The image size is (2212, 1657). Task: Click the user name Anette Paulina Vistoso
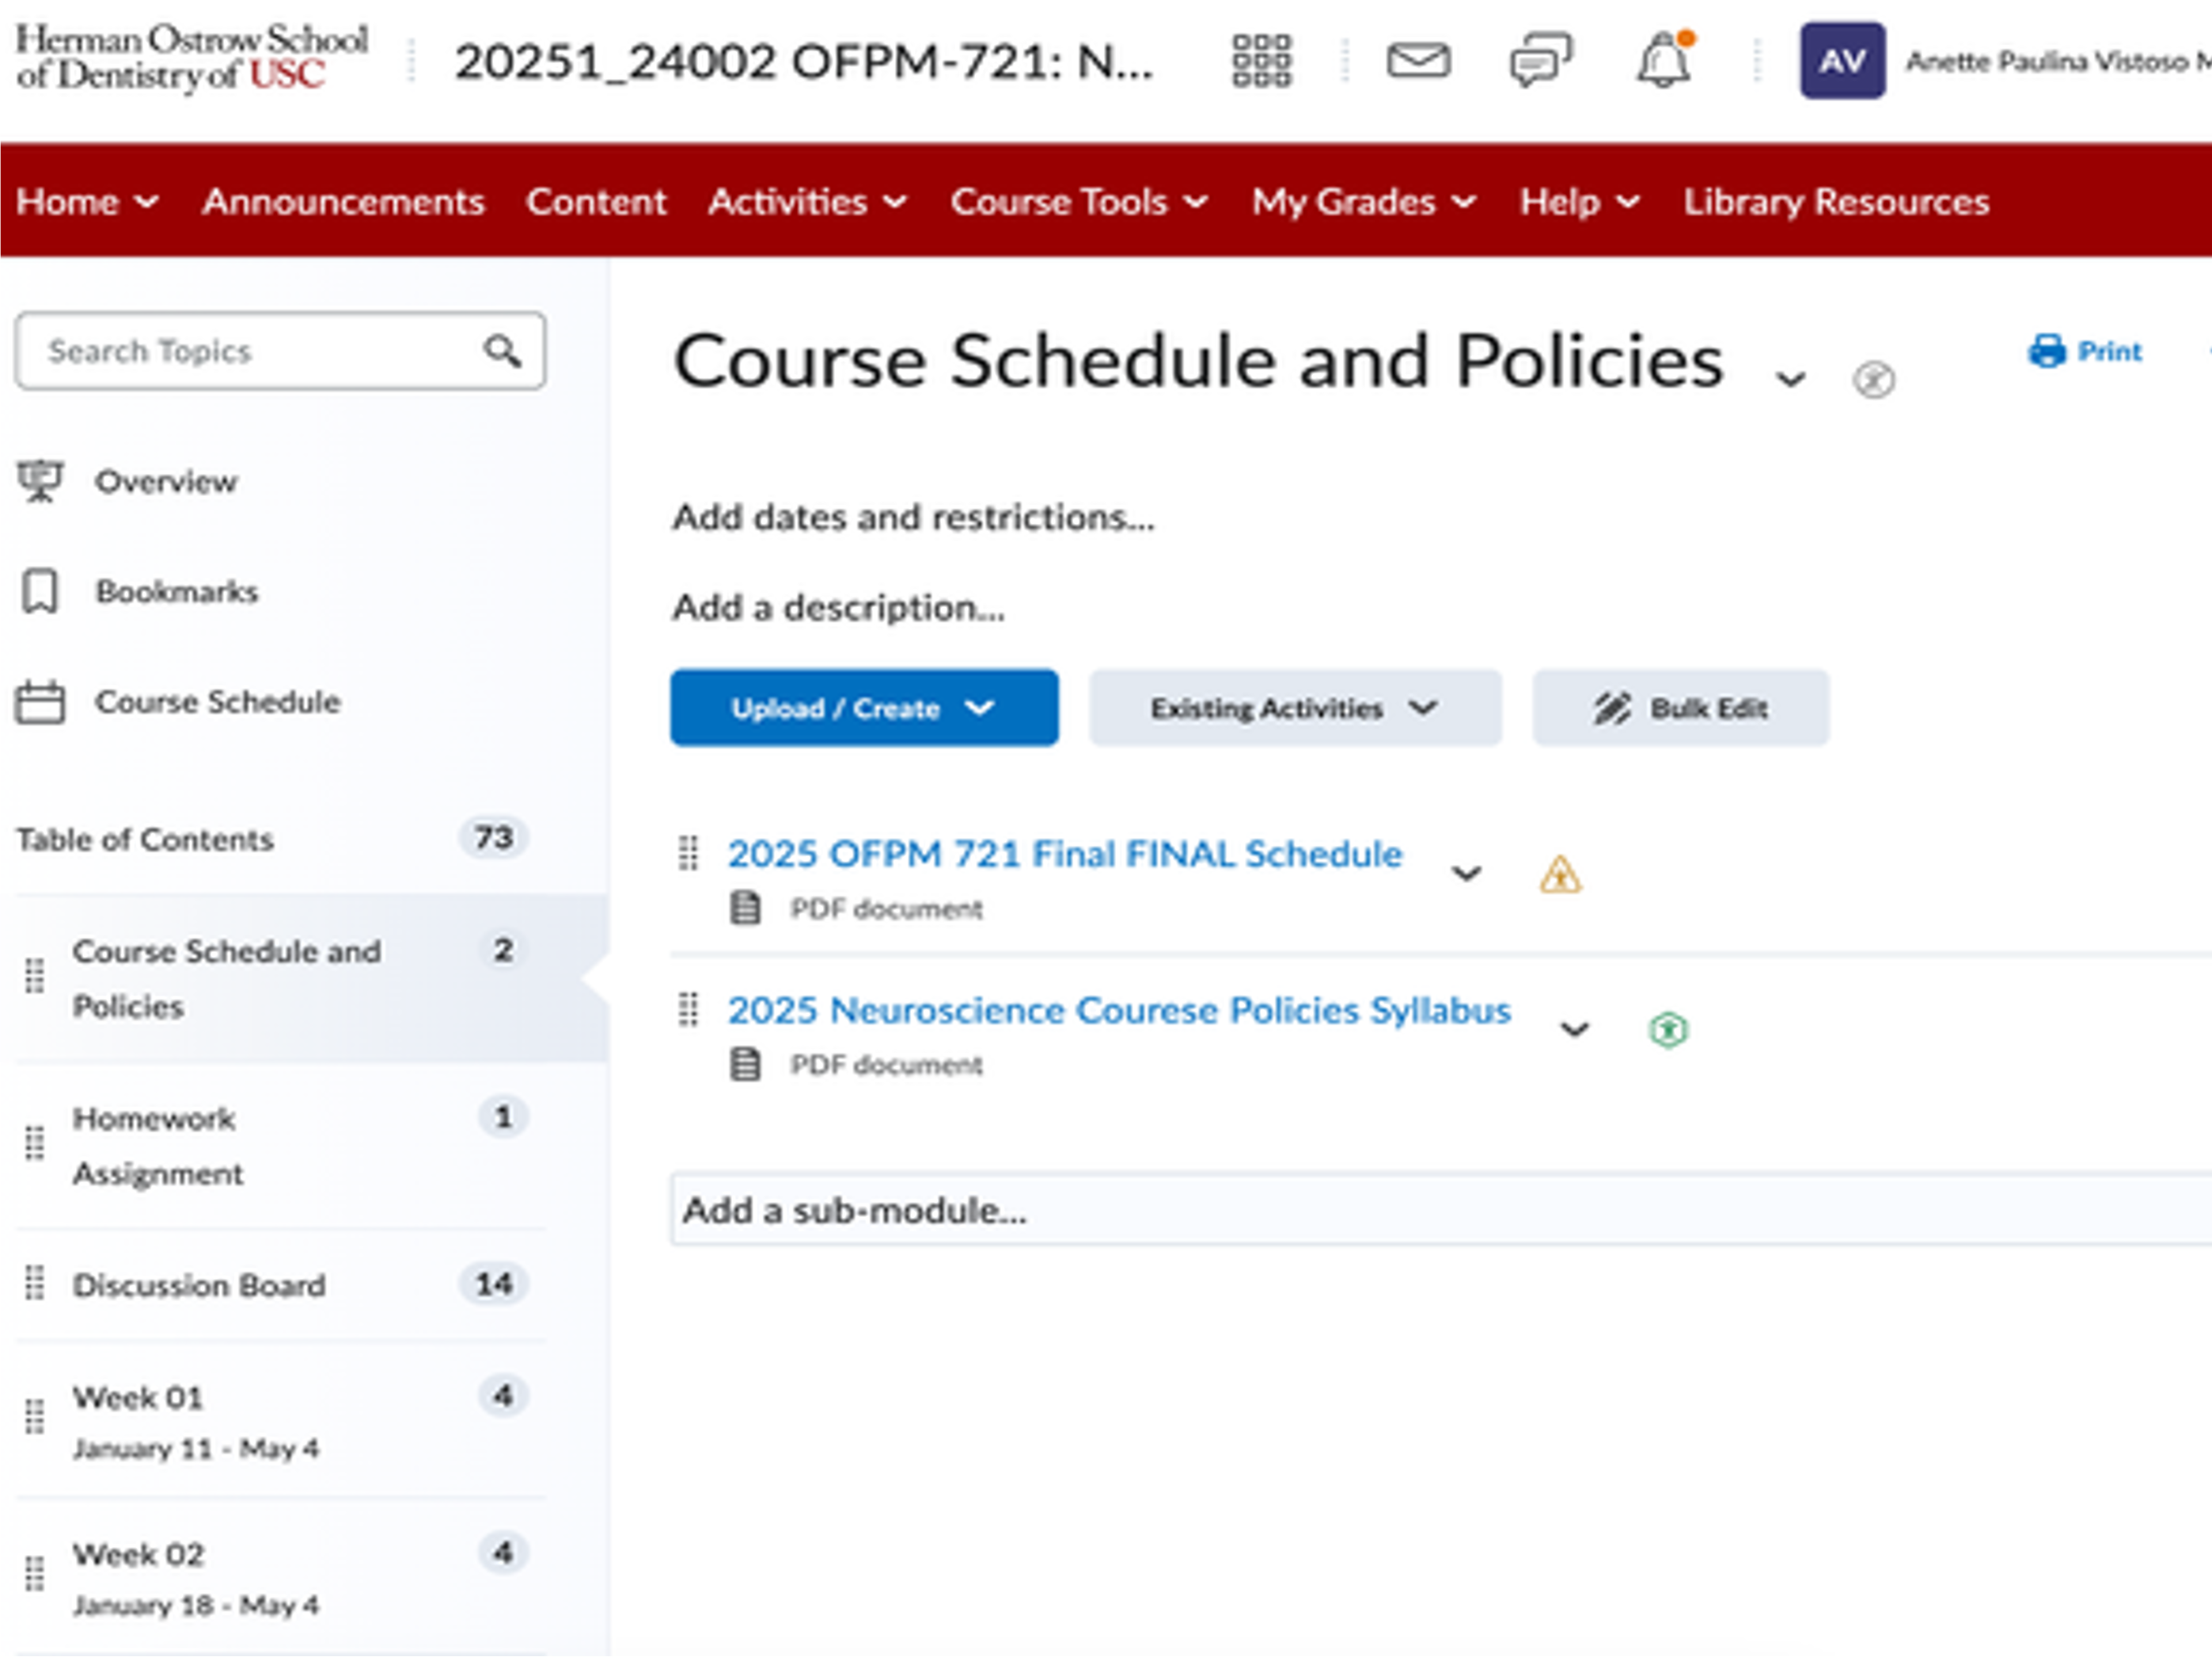click(x=2058, y=62)
